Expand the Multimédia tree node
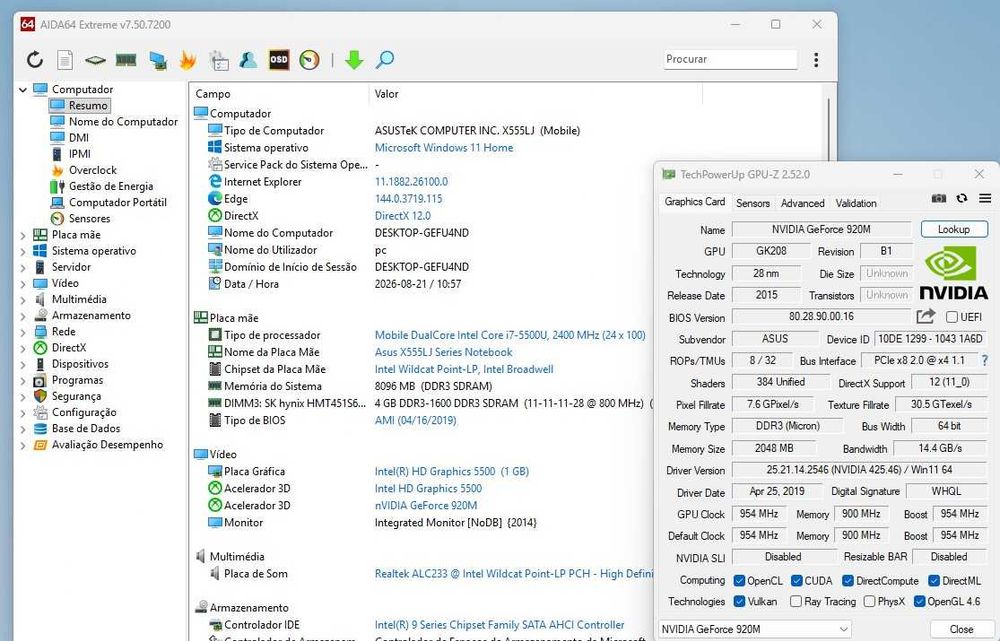 pos(23,300)
